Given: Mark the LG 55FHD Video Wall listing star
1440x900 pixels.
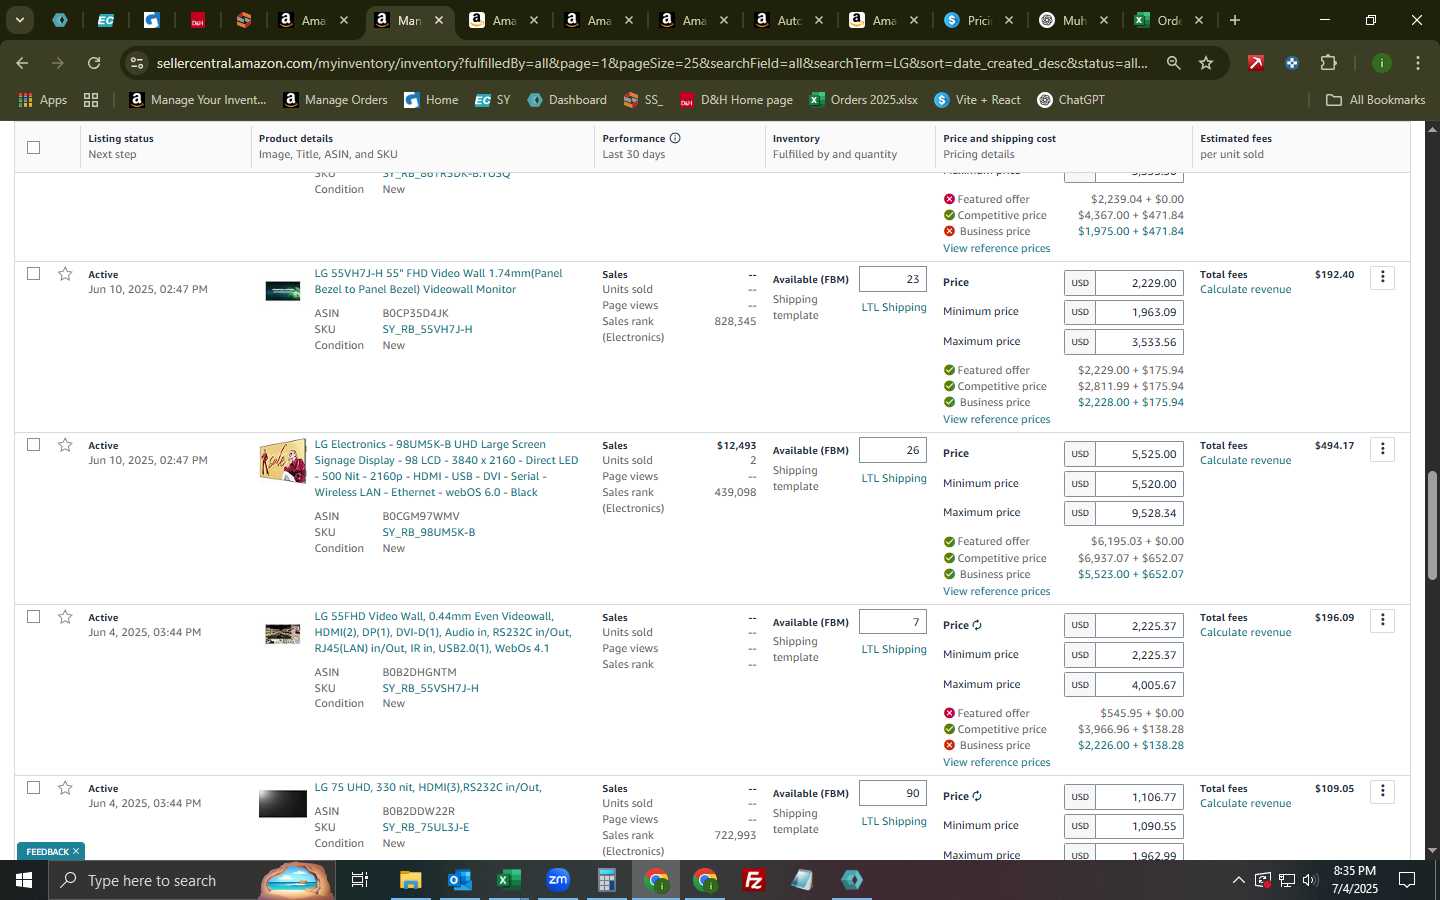Looking at the screenshot, I should click(65, 617).
